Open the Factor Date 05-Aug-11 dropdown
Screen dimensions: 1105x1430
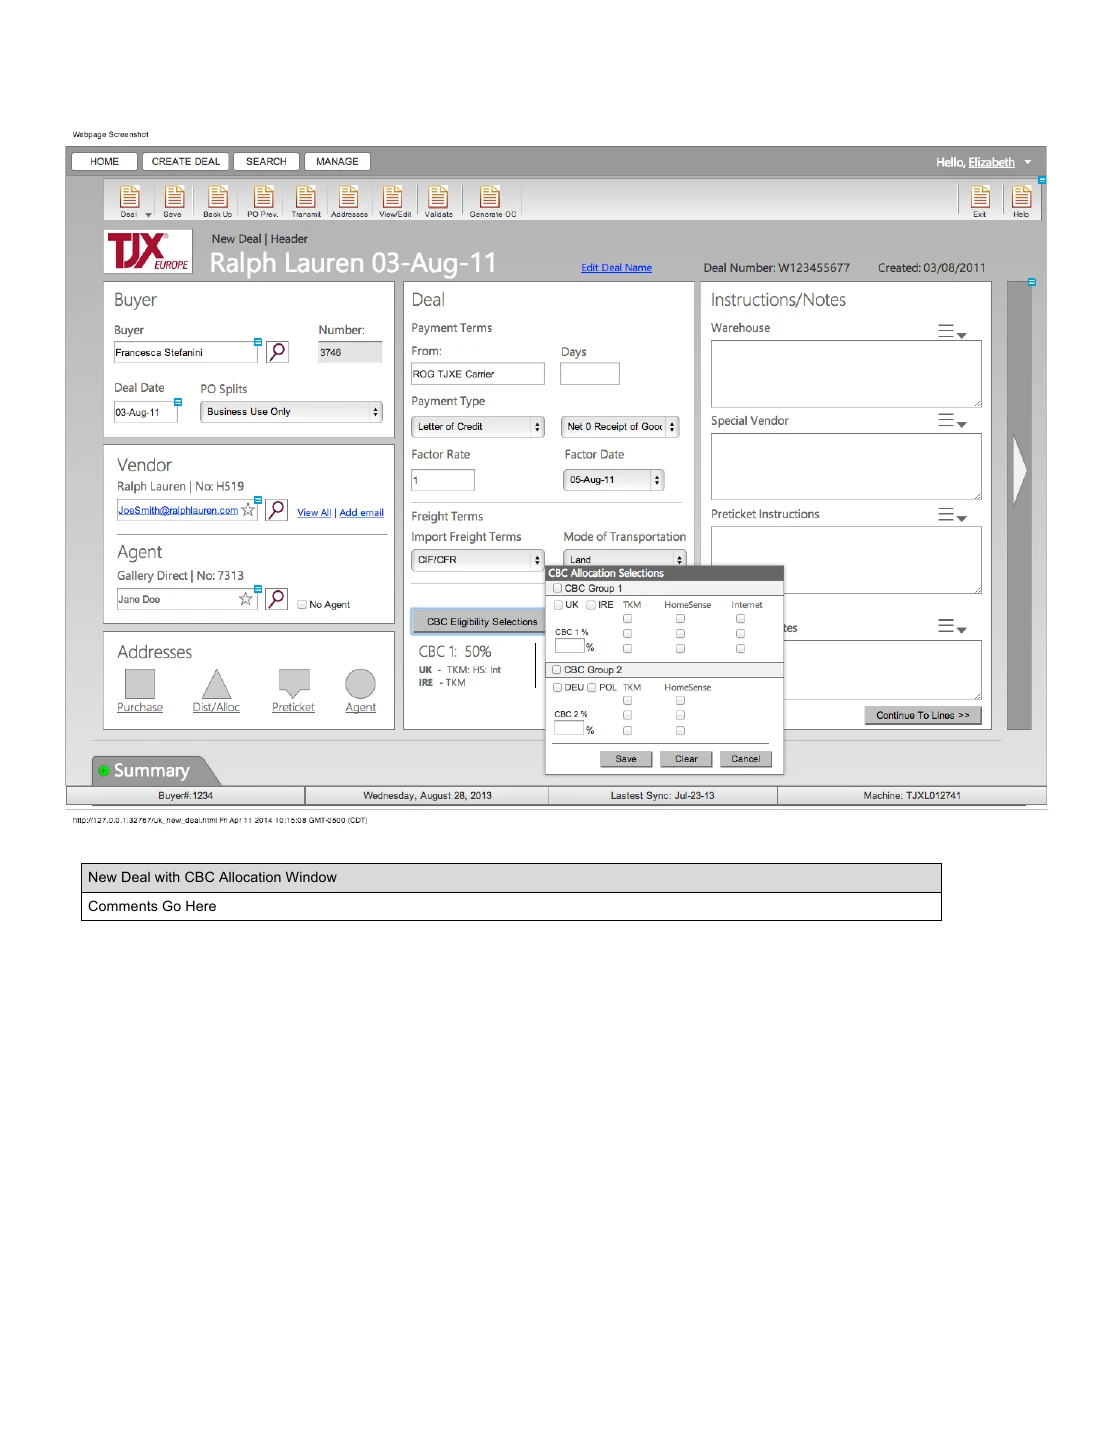(613, 480)
